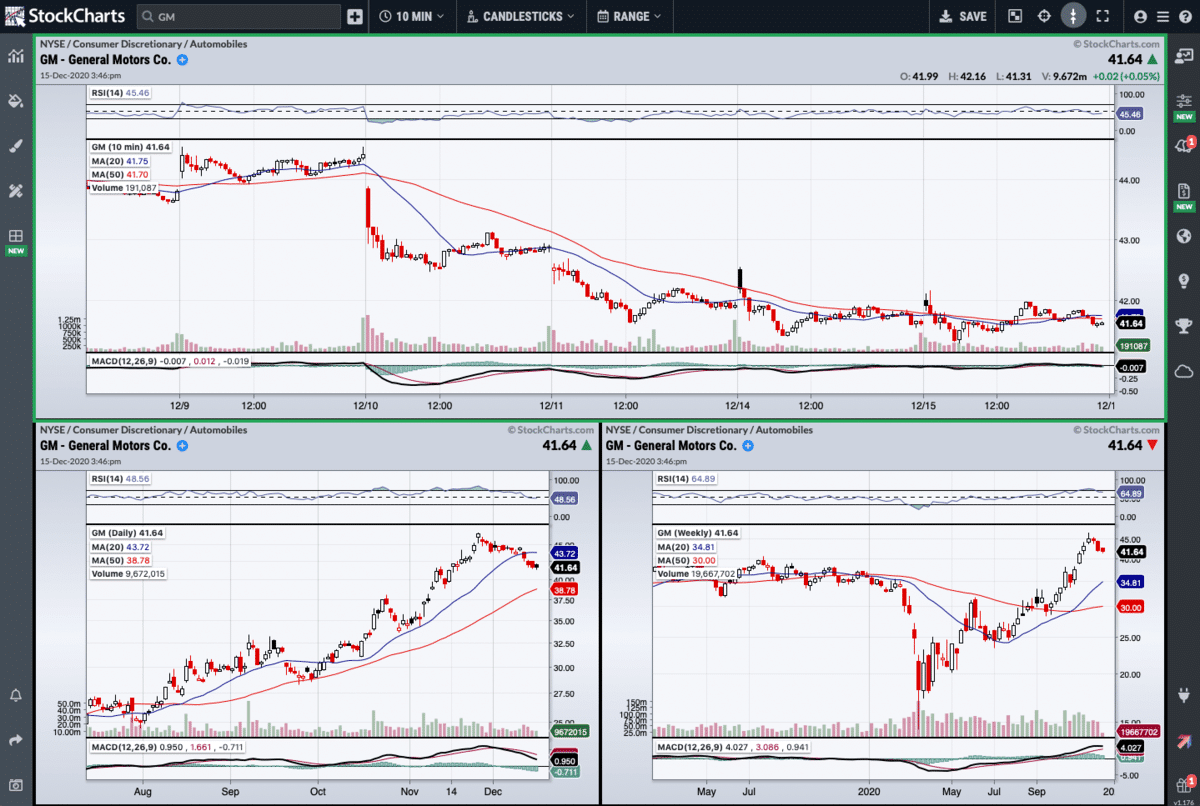Click the add chart plus icon beside search
Image resolution: width=1200 pixels, height=806 pixels.
click(x=355, y=16)
